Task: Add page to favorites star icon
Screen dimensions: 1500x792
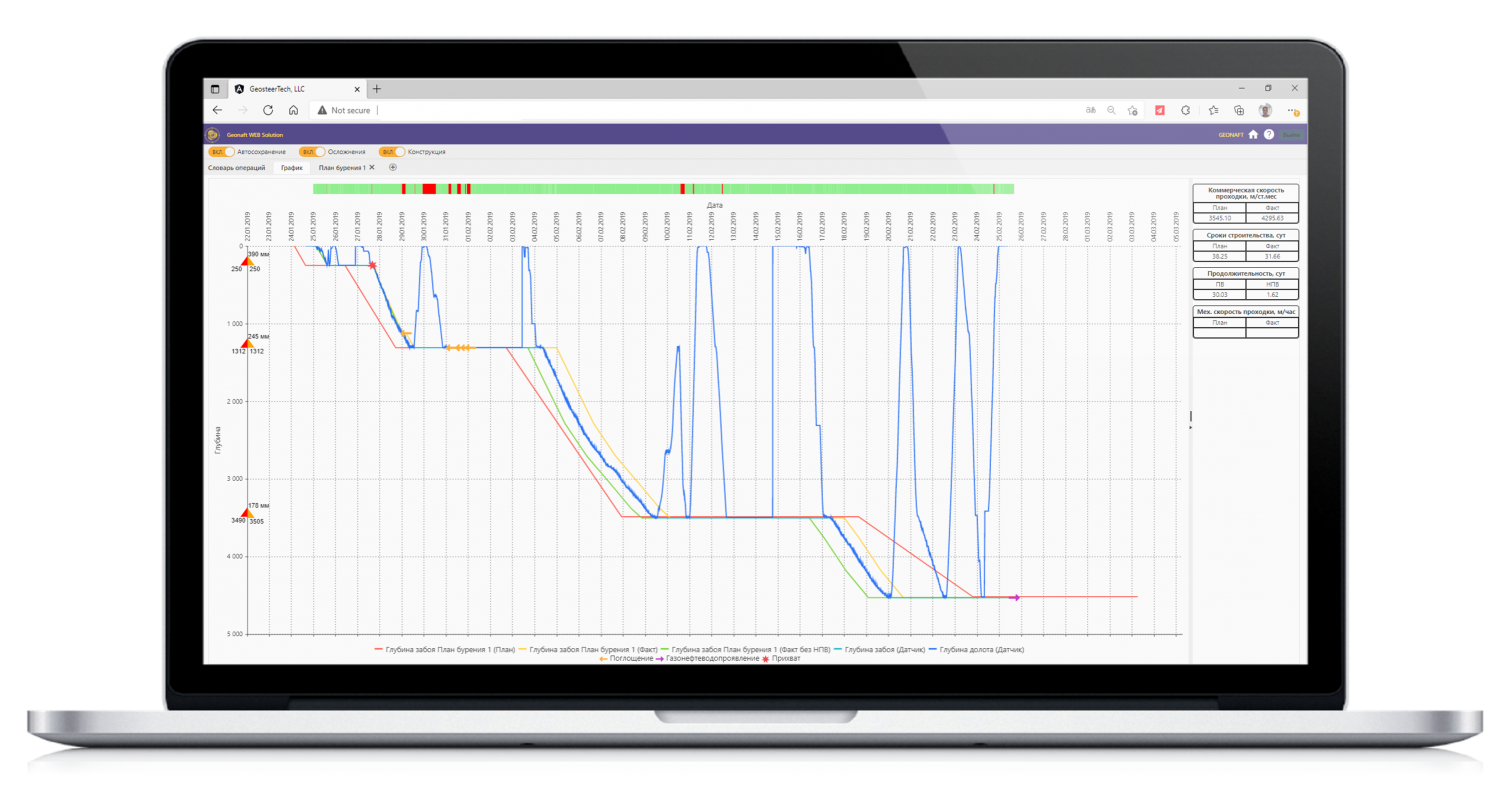Action: coord(1132,111)
